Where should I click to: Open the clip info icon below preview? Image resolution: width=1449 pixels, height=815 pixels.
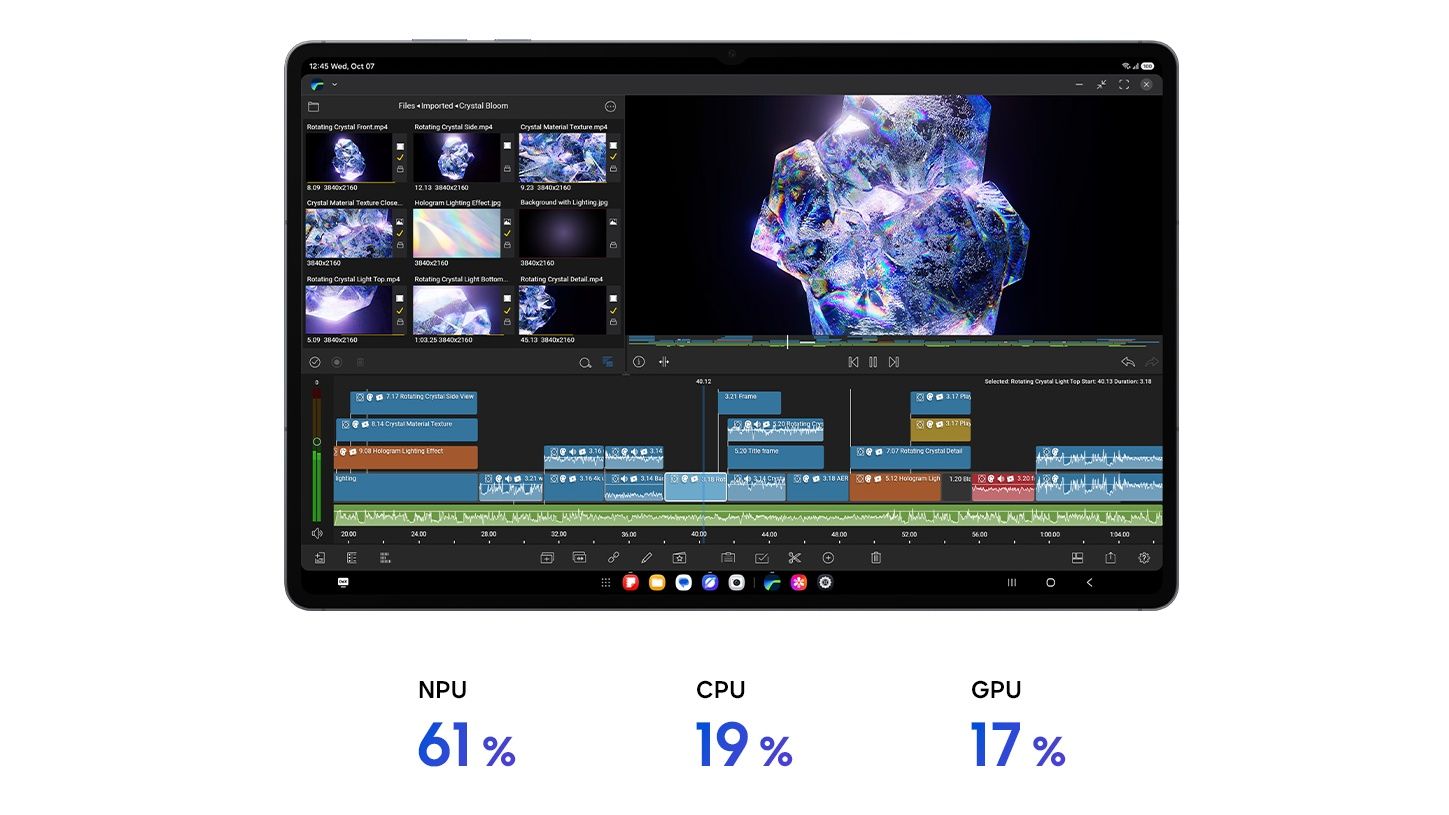638,362
